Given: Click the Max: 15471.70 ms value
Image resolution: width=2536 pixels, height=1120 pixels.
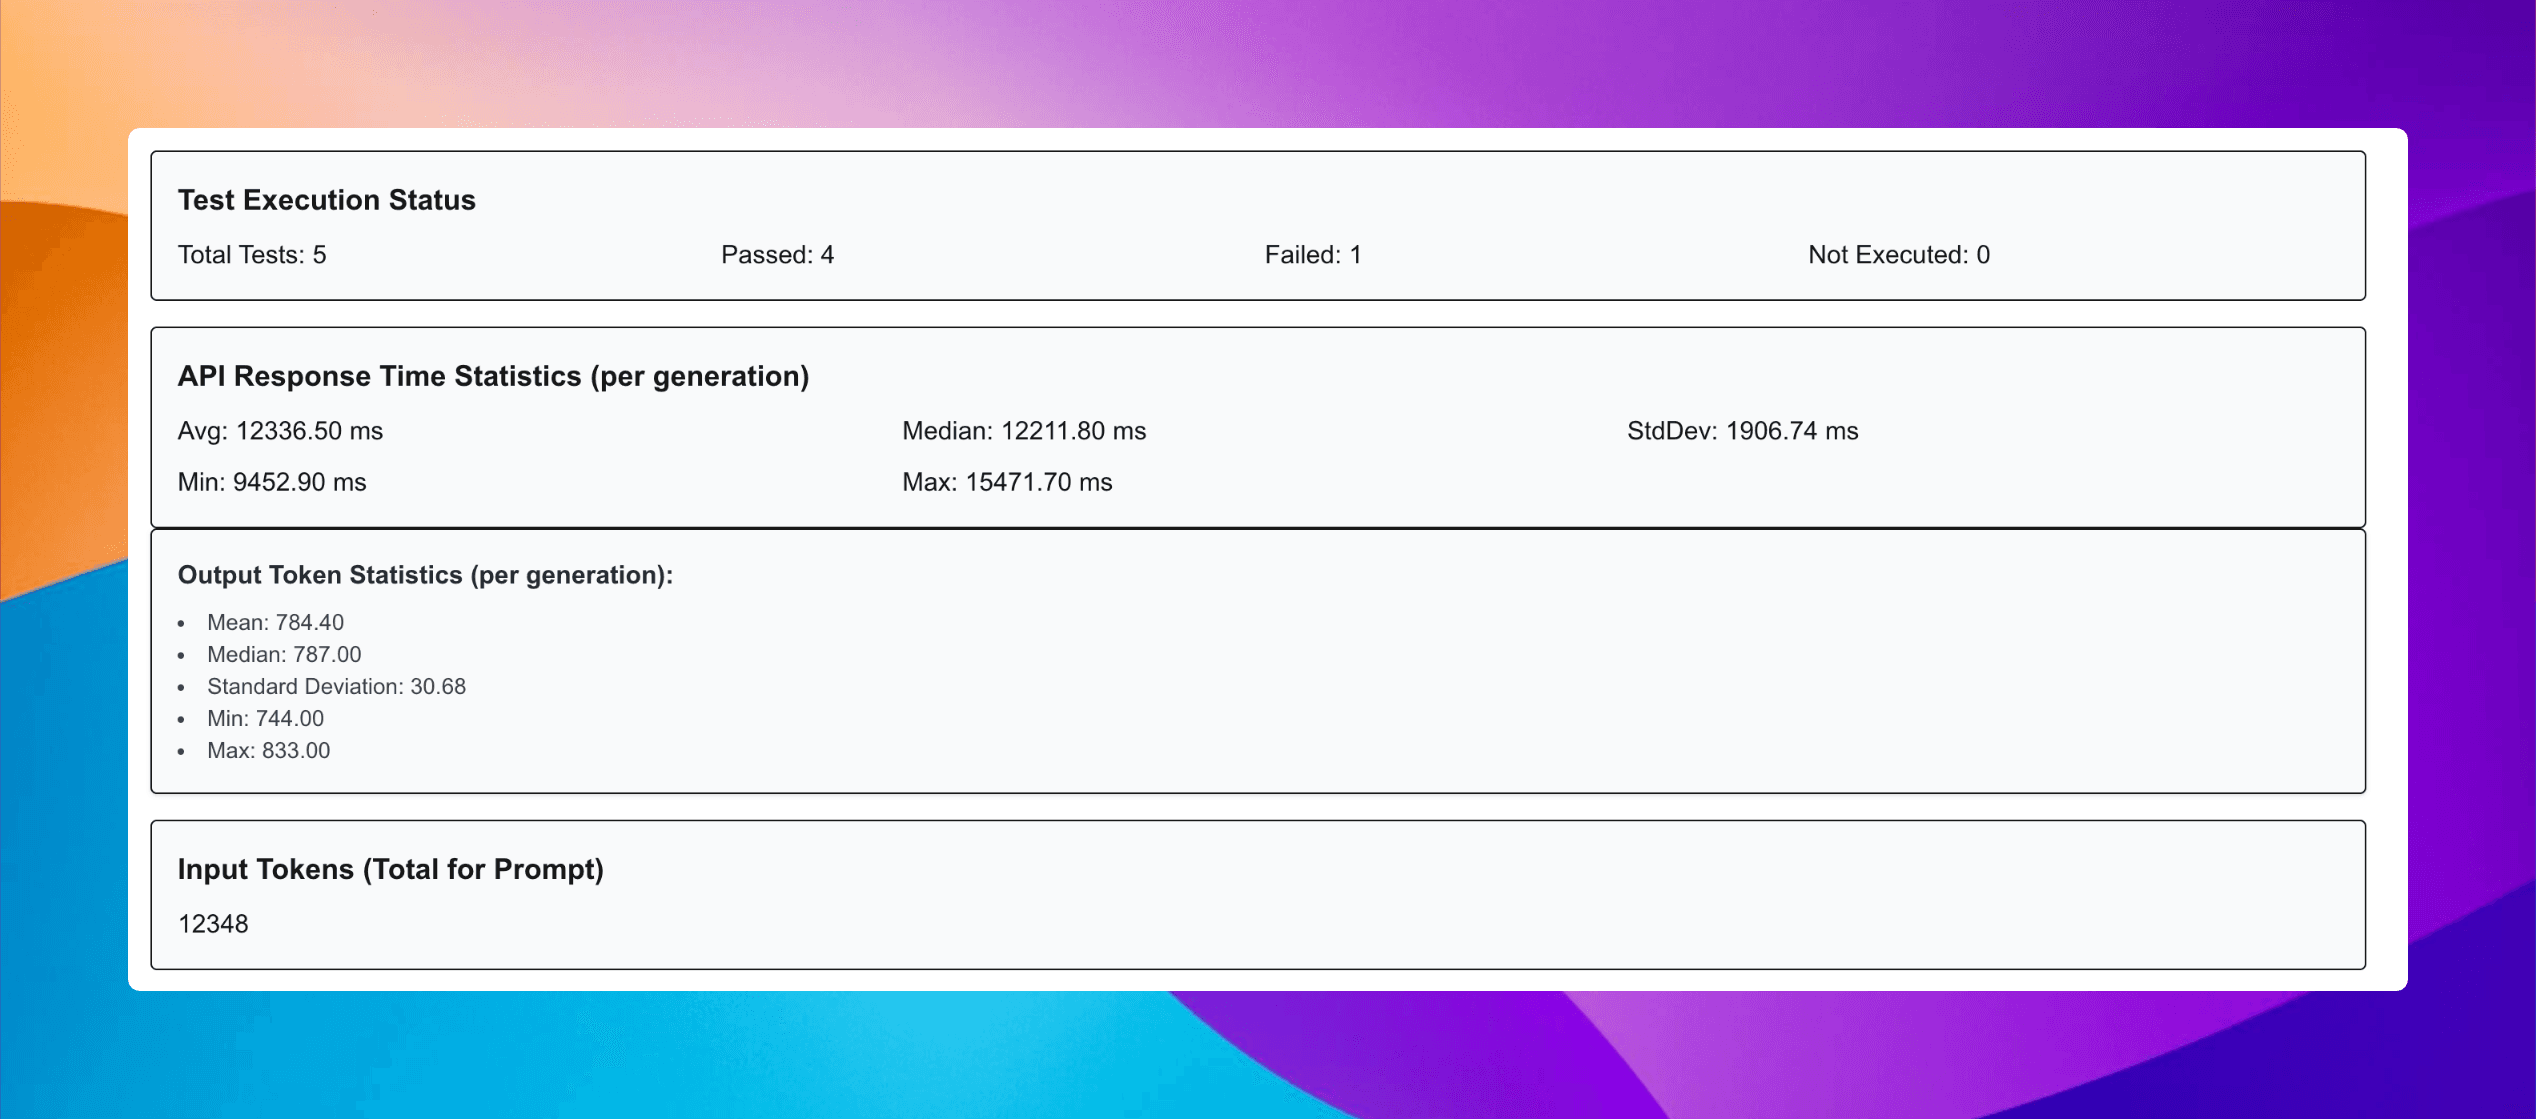Looking at the screenshot, I should pos(1006,482).
